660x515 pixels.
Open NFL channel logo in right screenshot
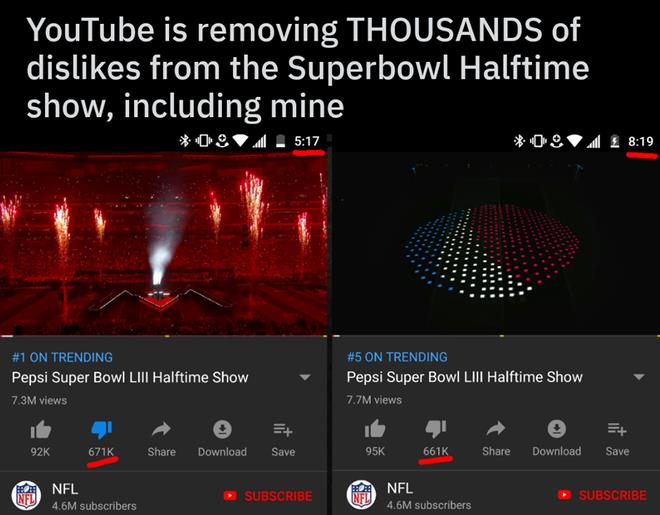pyautogui.click(x=361, y=494)
